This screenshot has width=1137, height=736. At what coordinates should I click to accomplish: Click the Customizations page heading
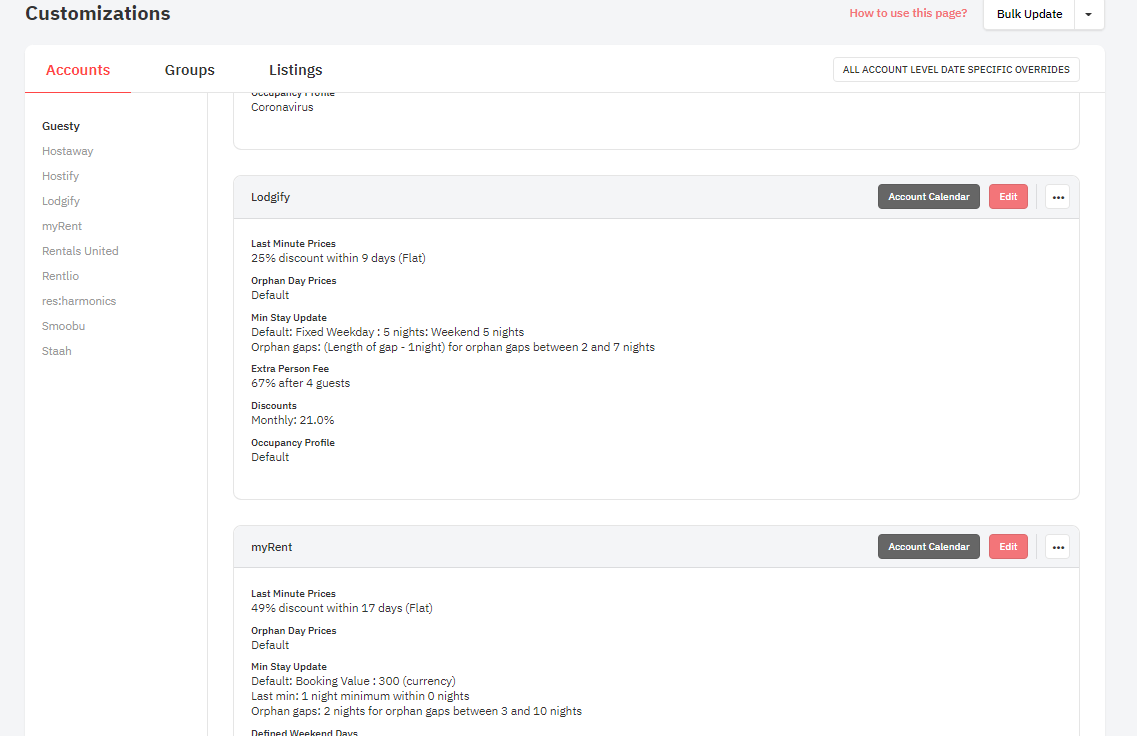pos(98,13)
